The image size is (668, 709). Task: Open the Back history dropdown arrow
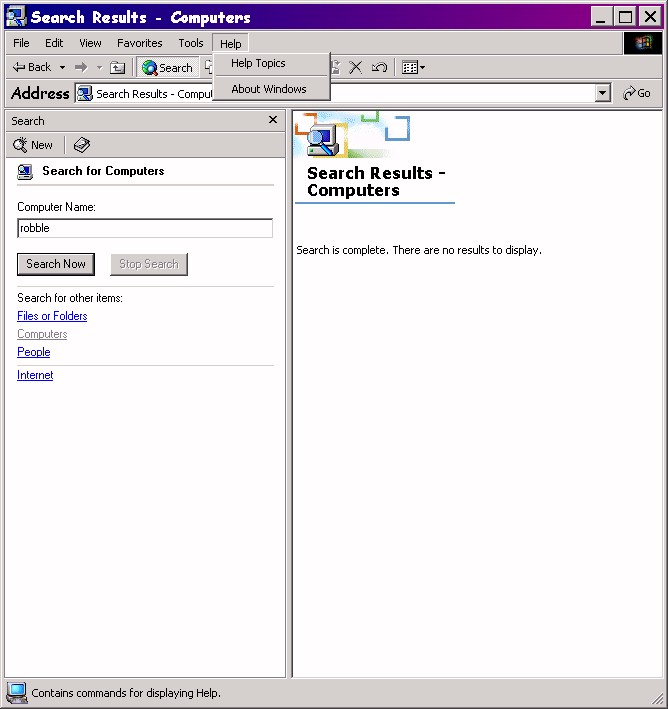tap(62, 67)
